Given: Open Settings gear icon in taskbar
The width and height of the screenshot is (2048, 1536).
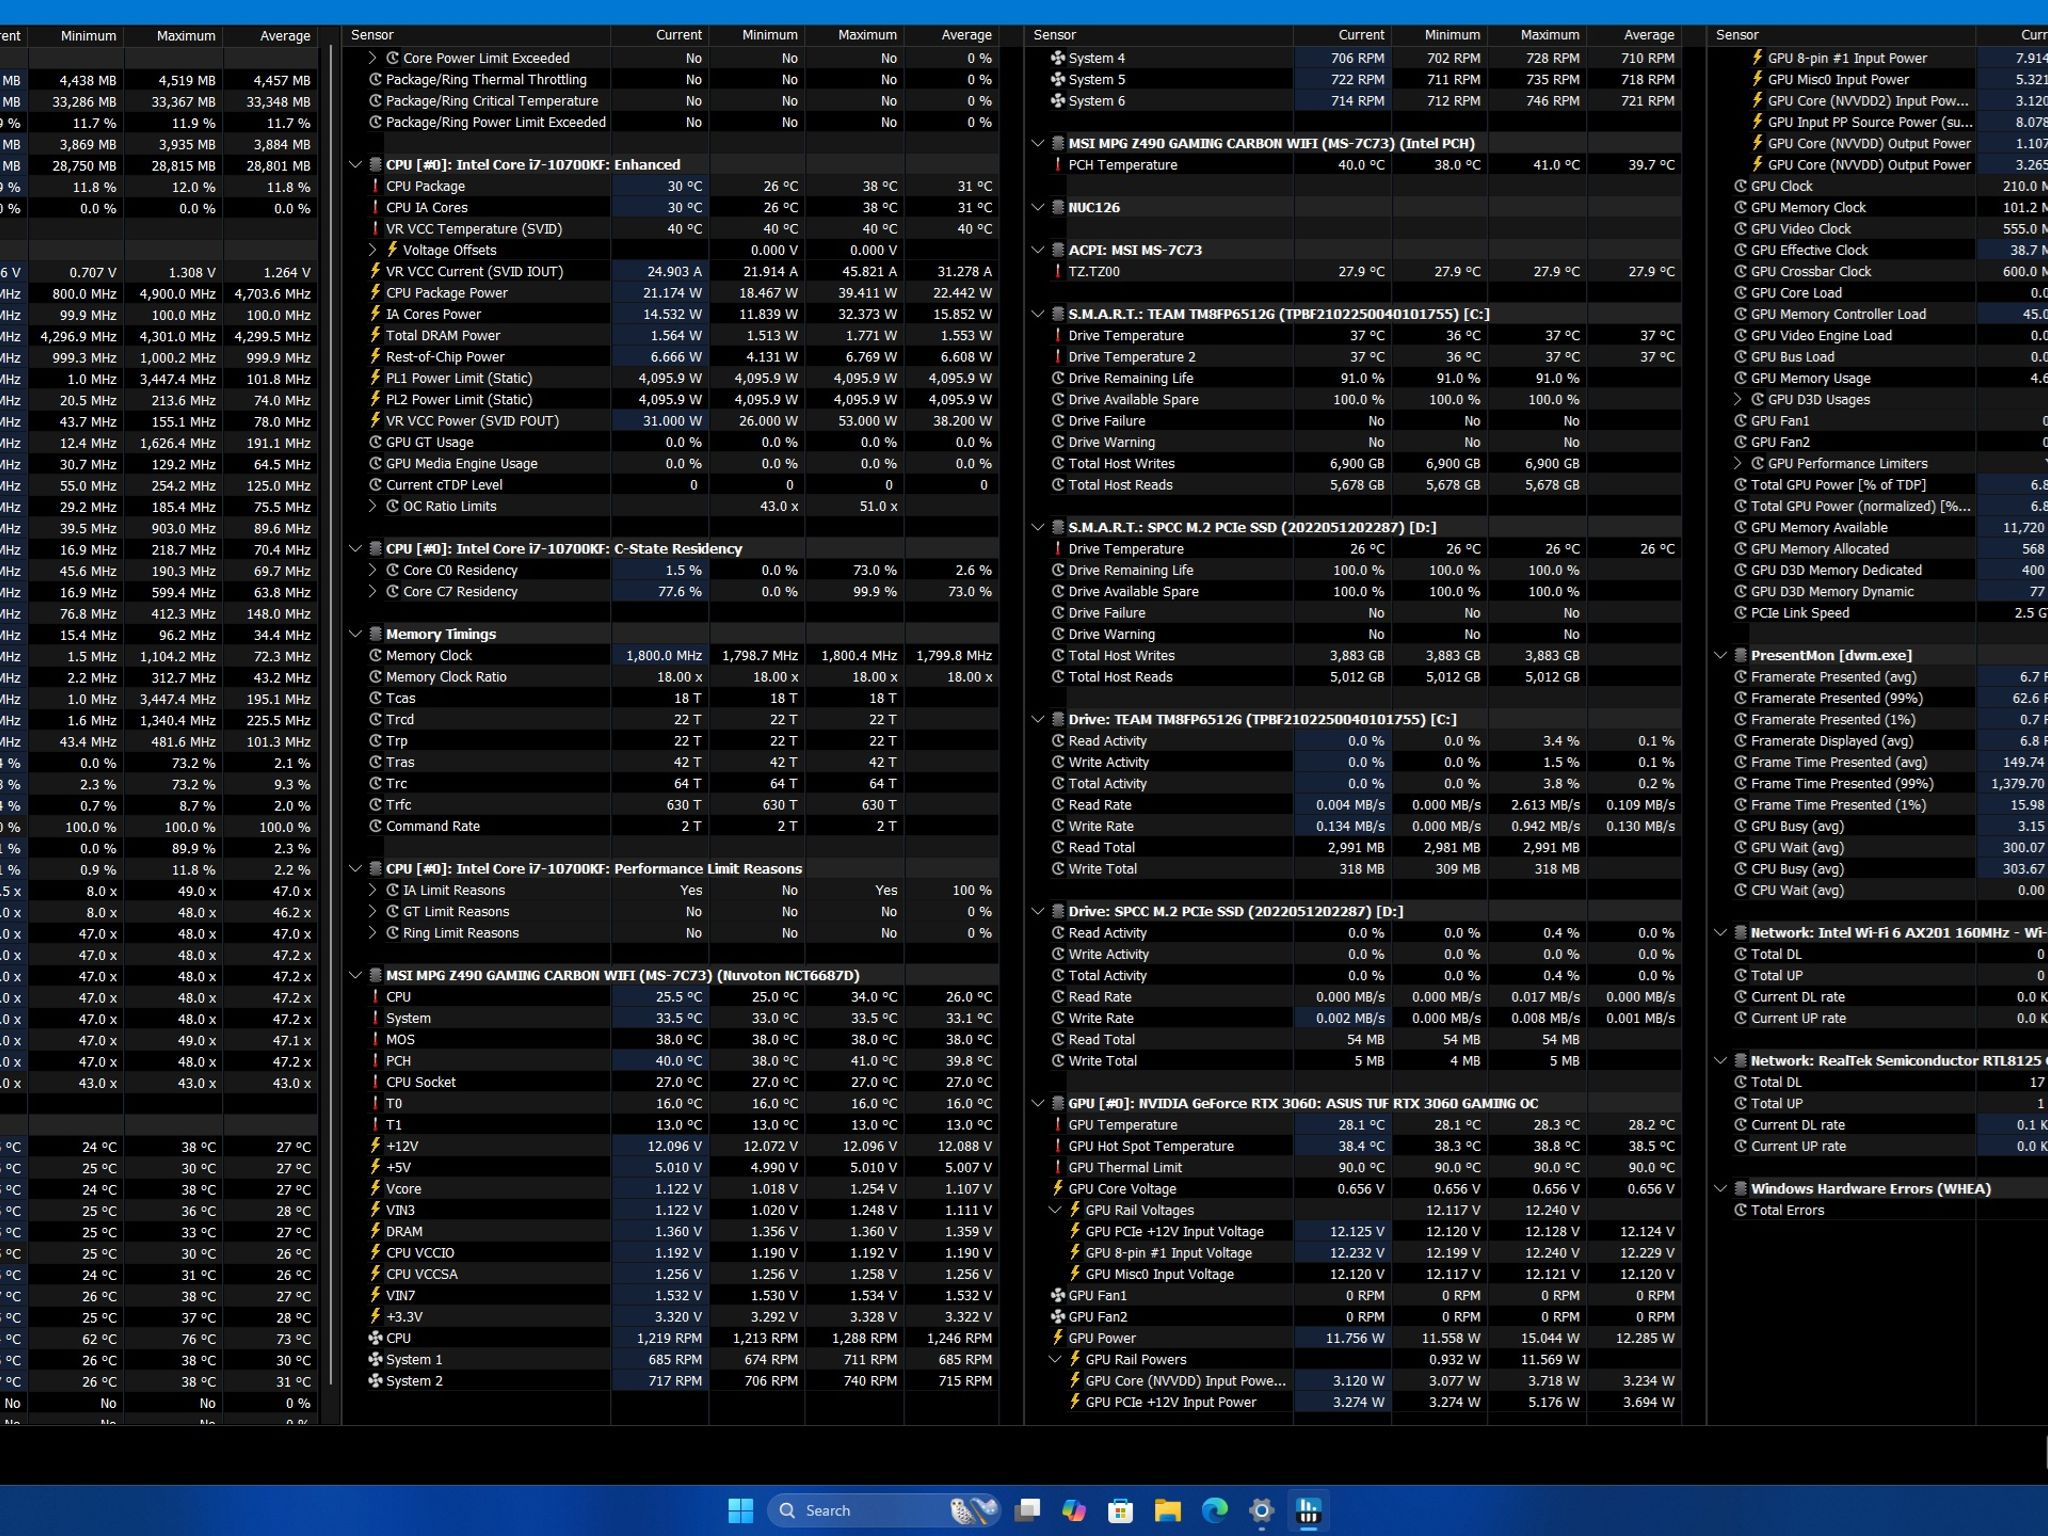Looking at the screenshot, I should coord(1261,1510).
